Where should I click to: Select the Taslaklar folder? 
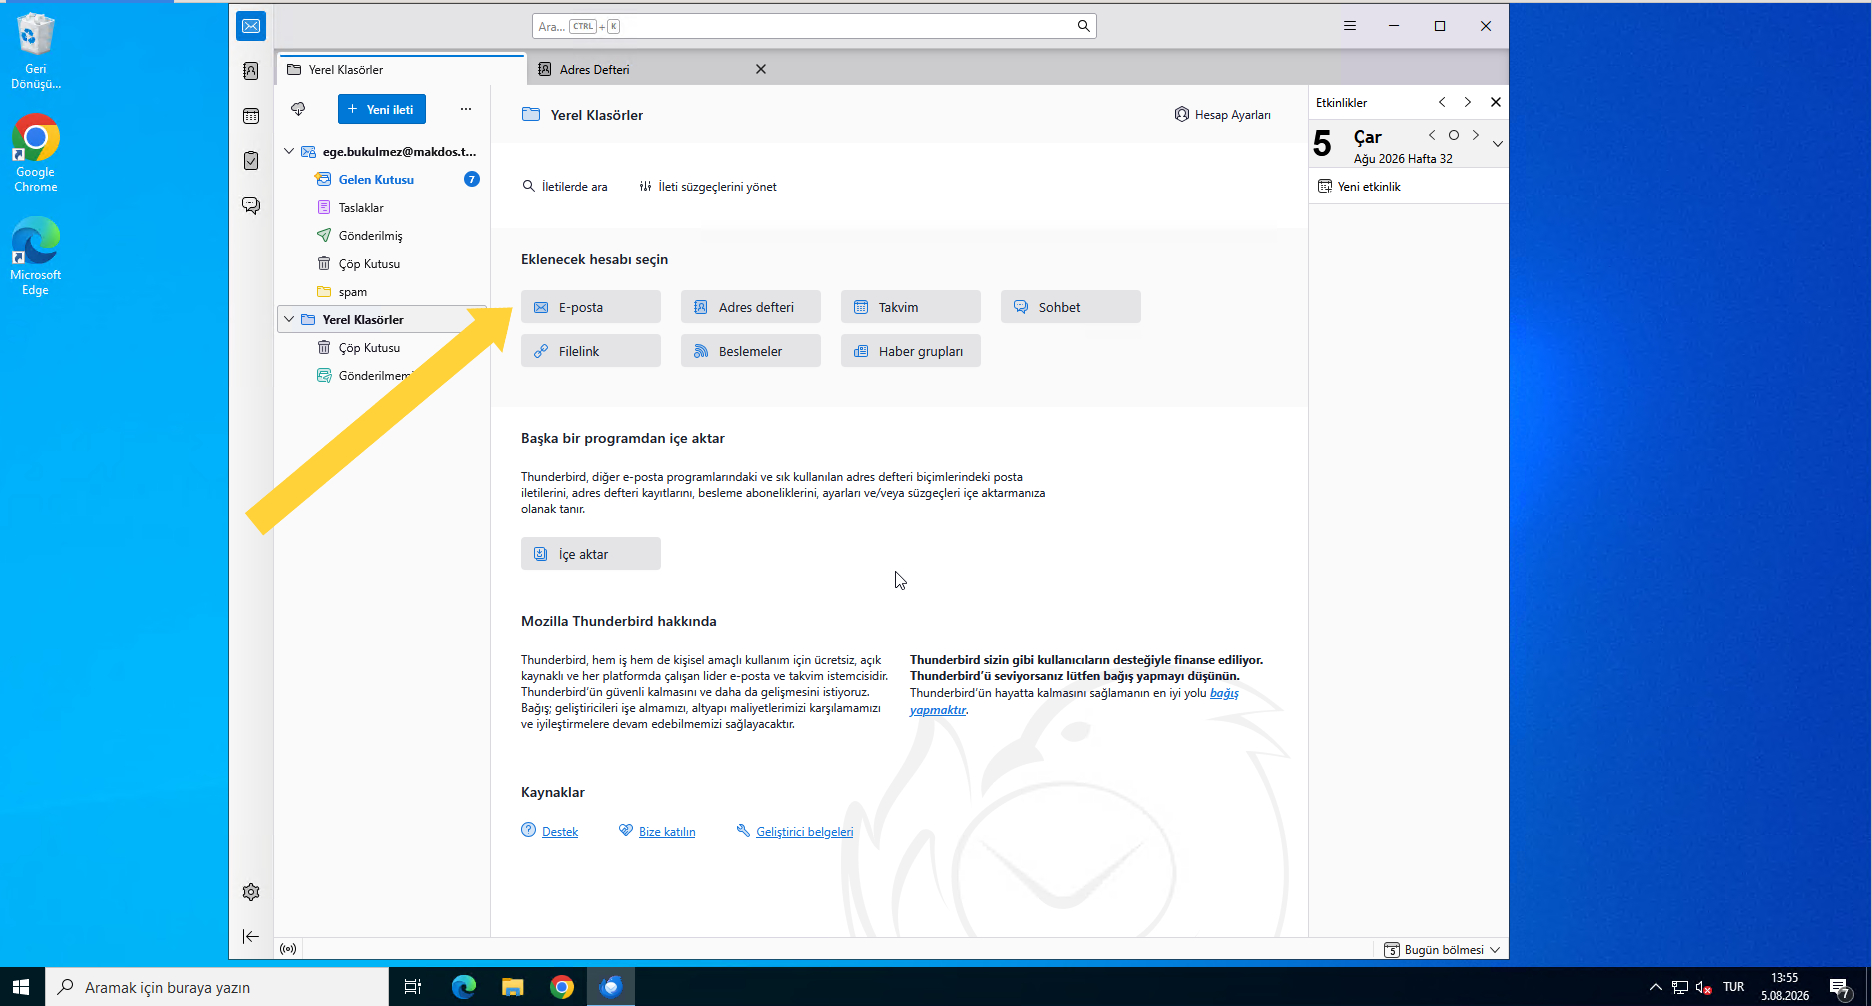(x=383, y=208)
